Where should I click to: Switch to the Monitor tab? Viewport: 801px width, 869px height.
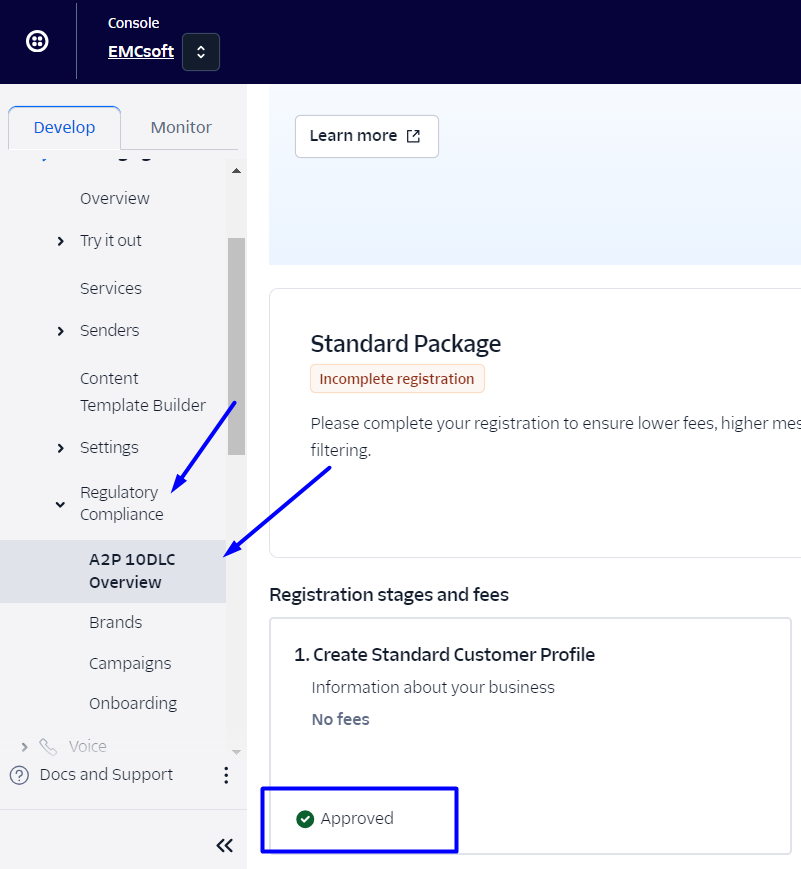181,127
